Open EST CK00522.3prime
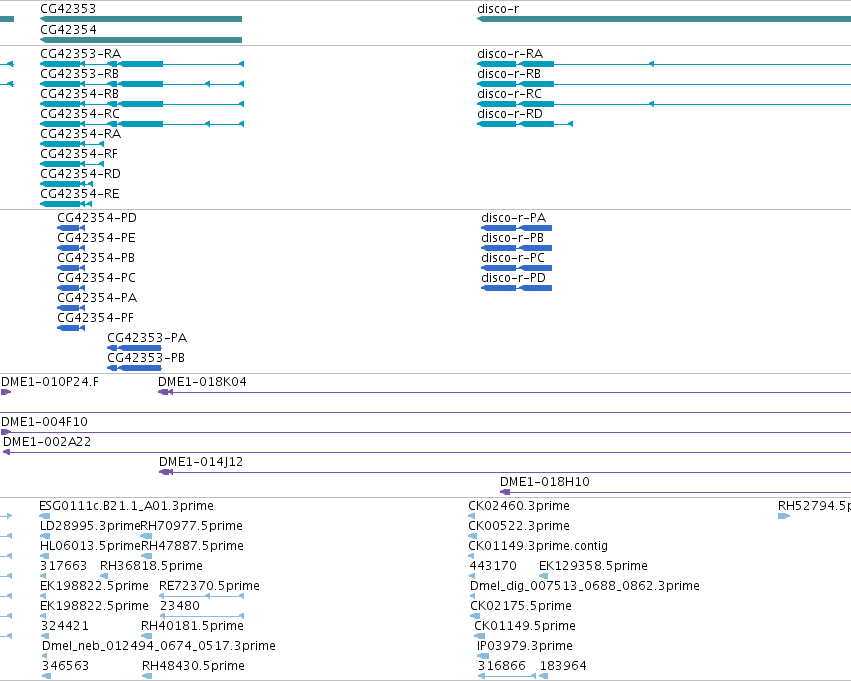 [473, 536]
